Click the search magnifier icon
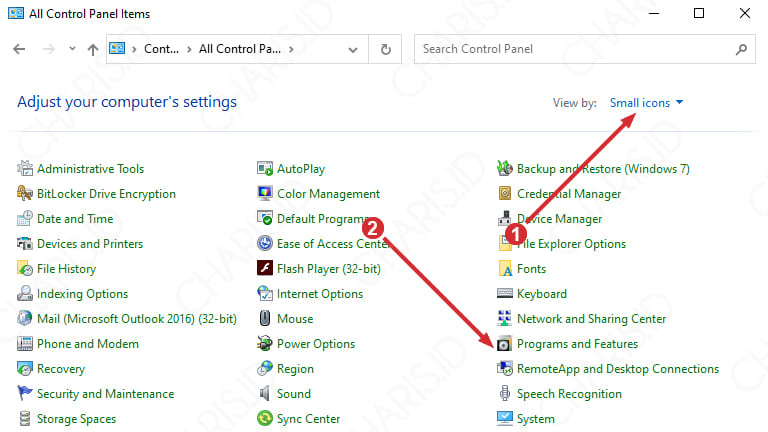The width and height of the screenshot is (768, 432). 741,49
